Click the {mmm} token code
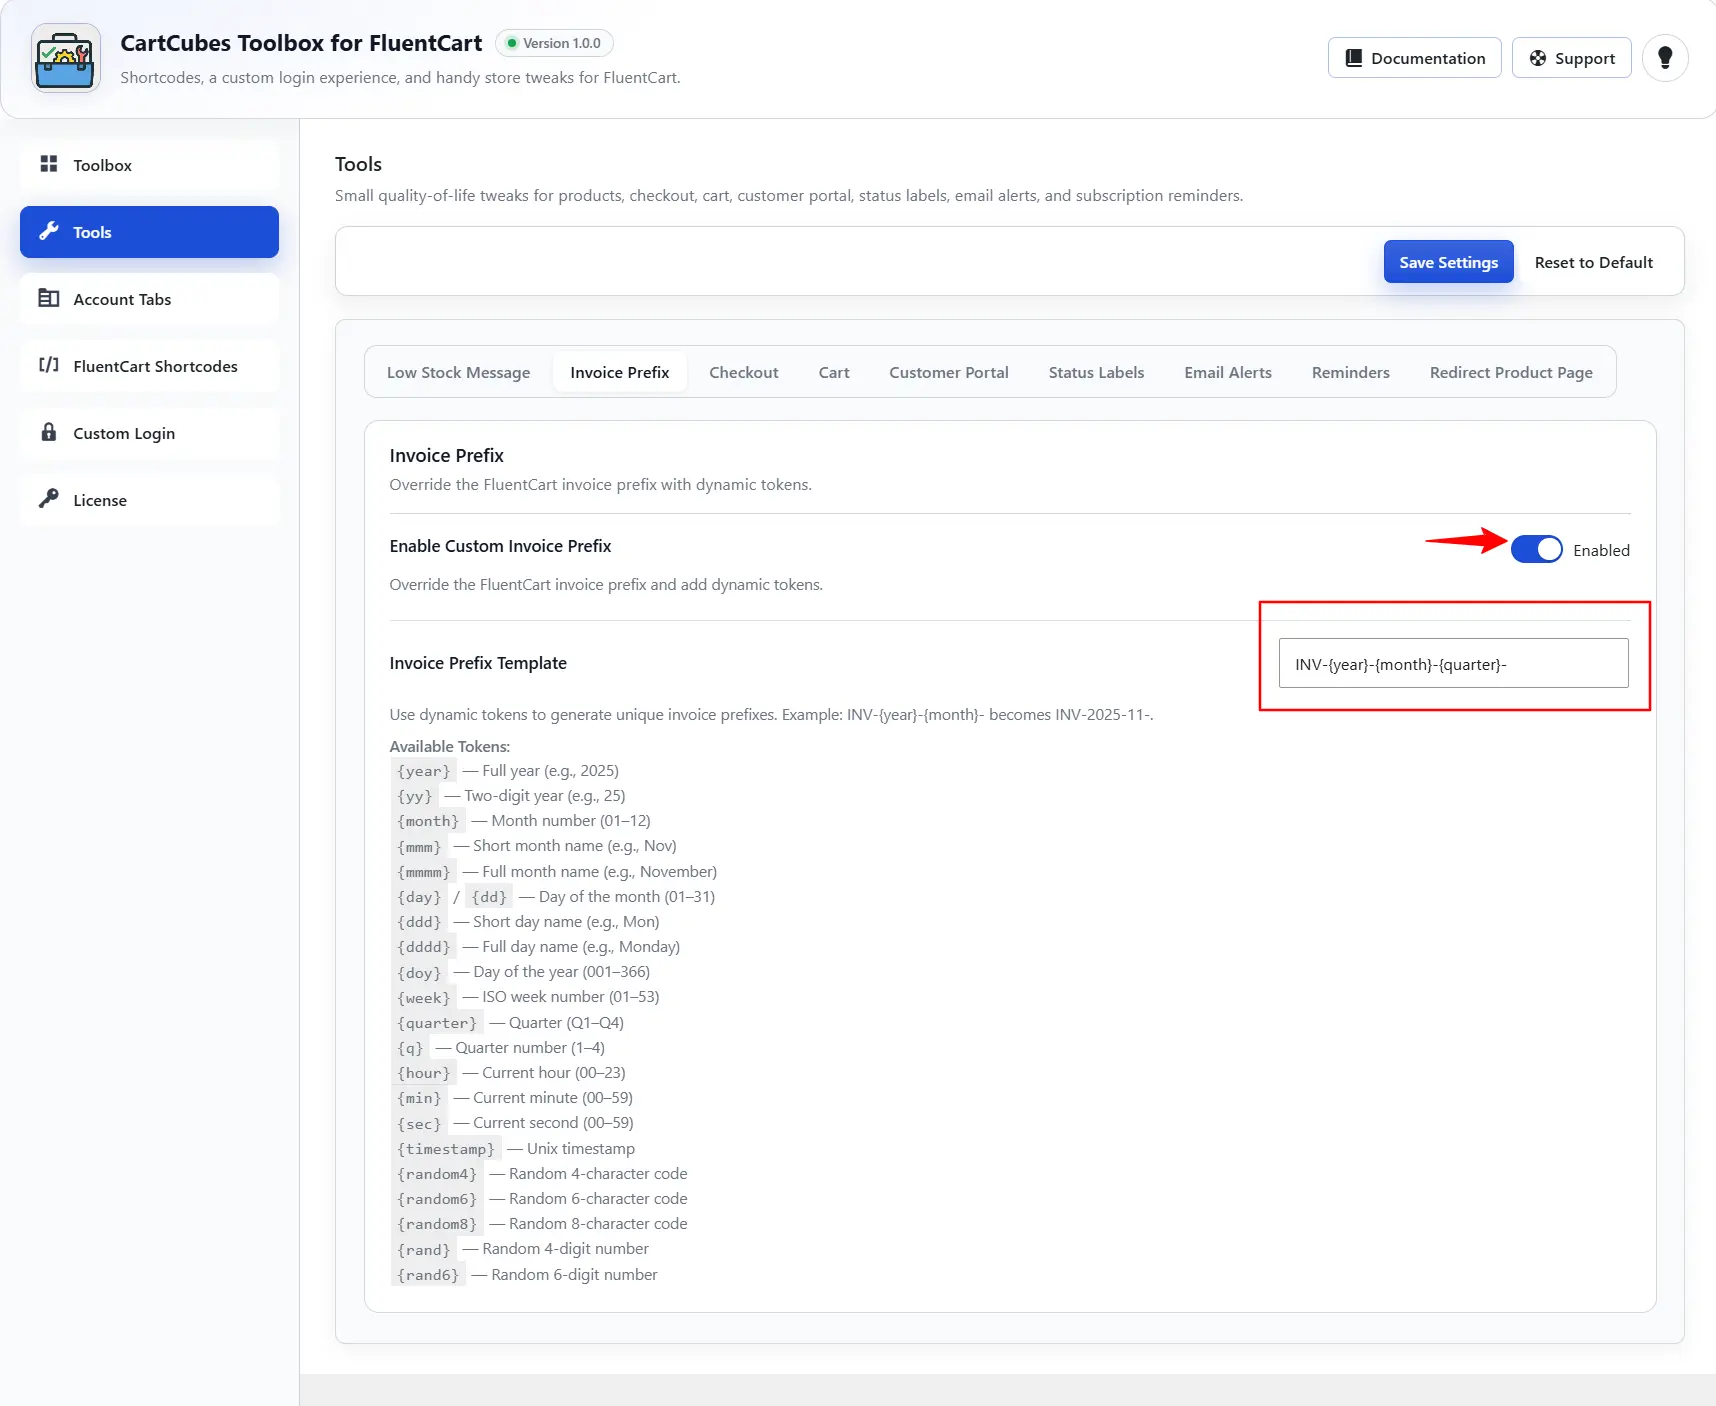1716x1406 pixels. [419, 846]
